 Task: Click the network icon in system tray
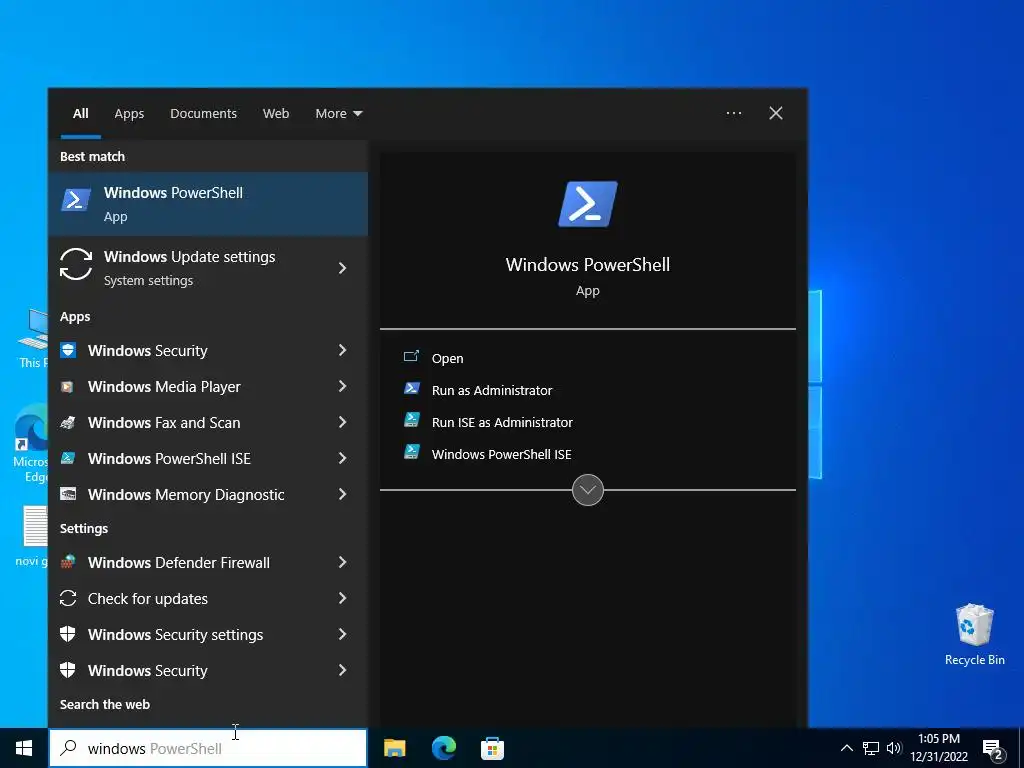(871, 748)
